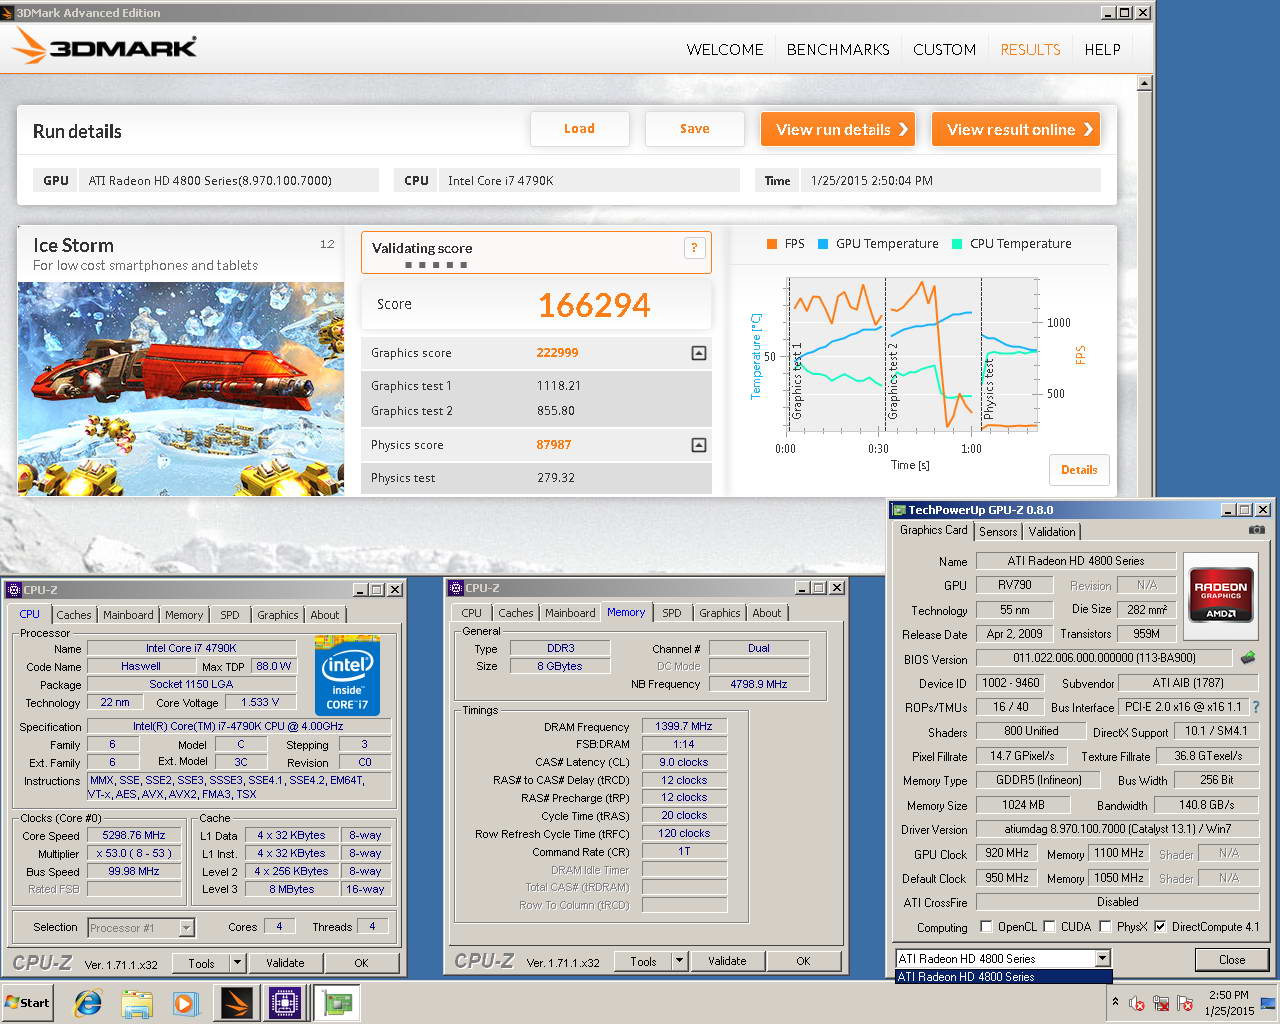
Task: Switch to Sensors tab in GPU-Z
Action: click(x=998, y=532)
